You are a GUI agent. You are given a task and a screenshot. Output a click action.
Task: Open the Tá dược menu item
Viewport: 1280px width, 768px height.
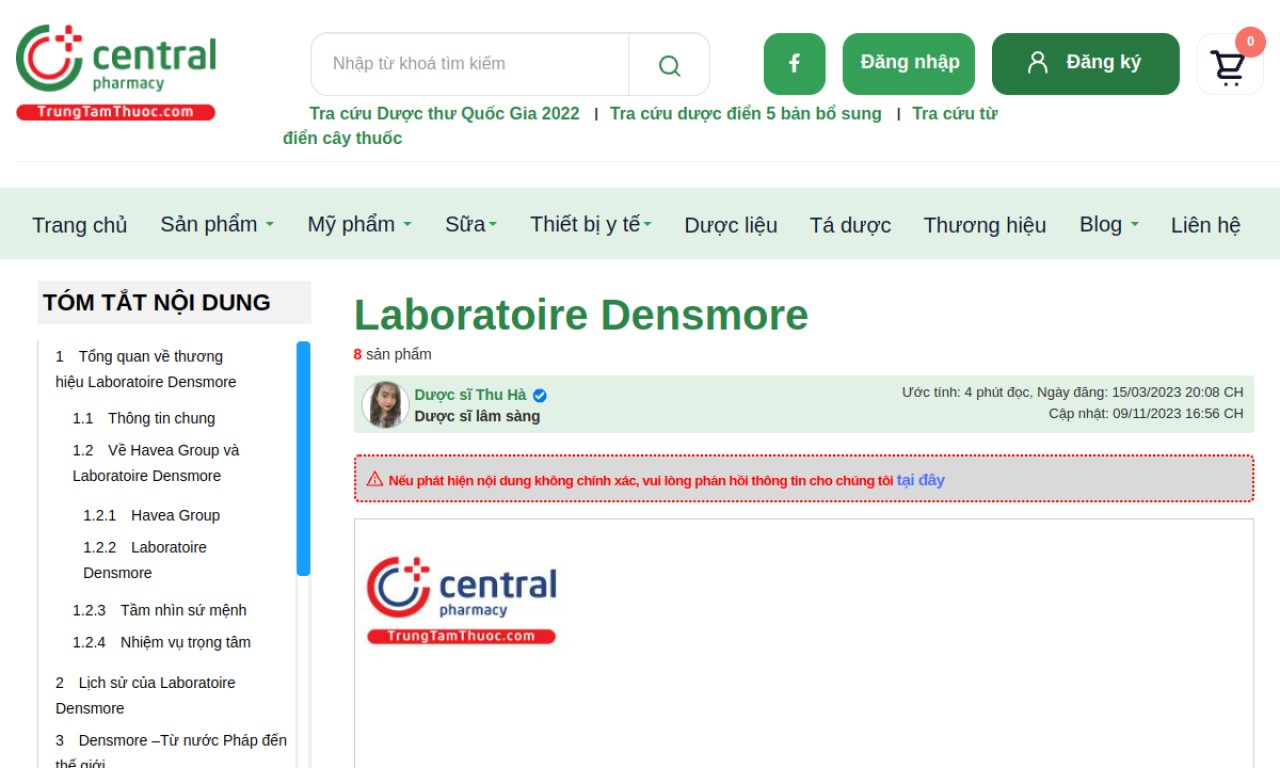(x=850, y=225)
